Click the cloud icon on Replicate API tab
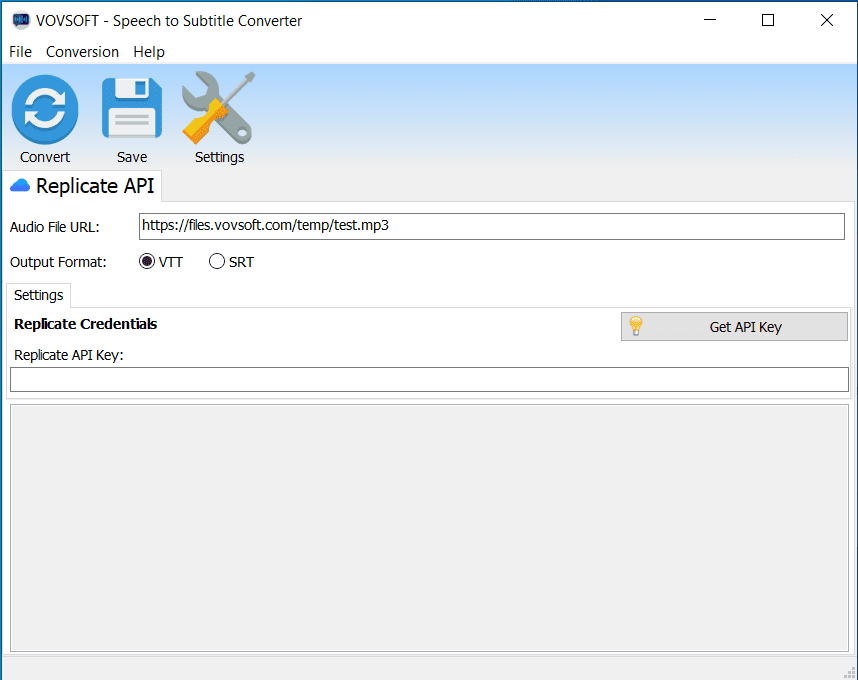The image size is (858, 680). [20, 186]
